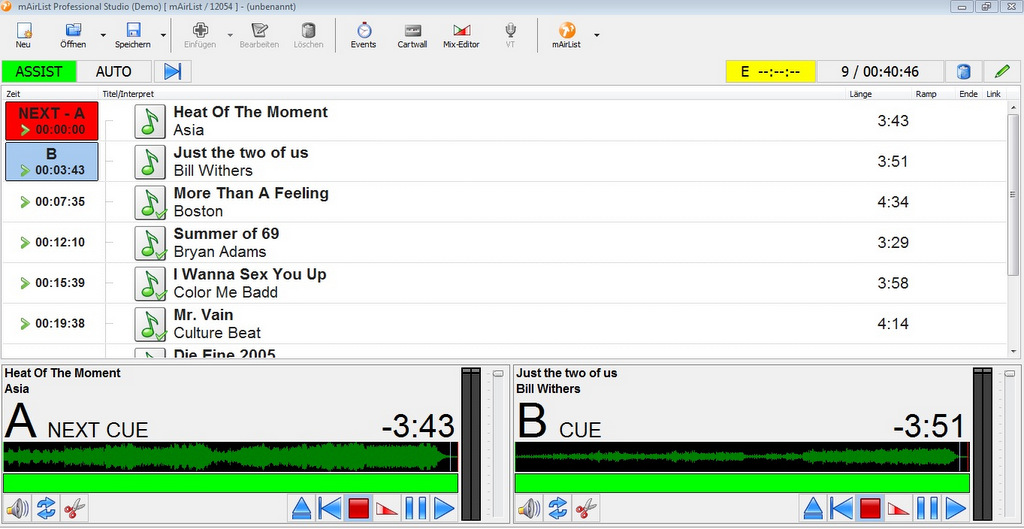The height and width of the screenshot is (529, 1024).
Task: Switch to ASSIST mode
Action: pos(39,71)
